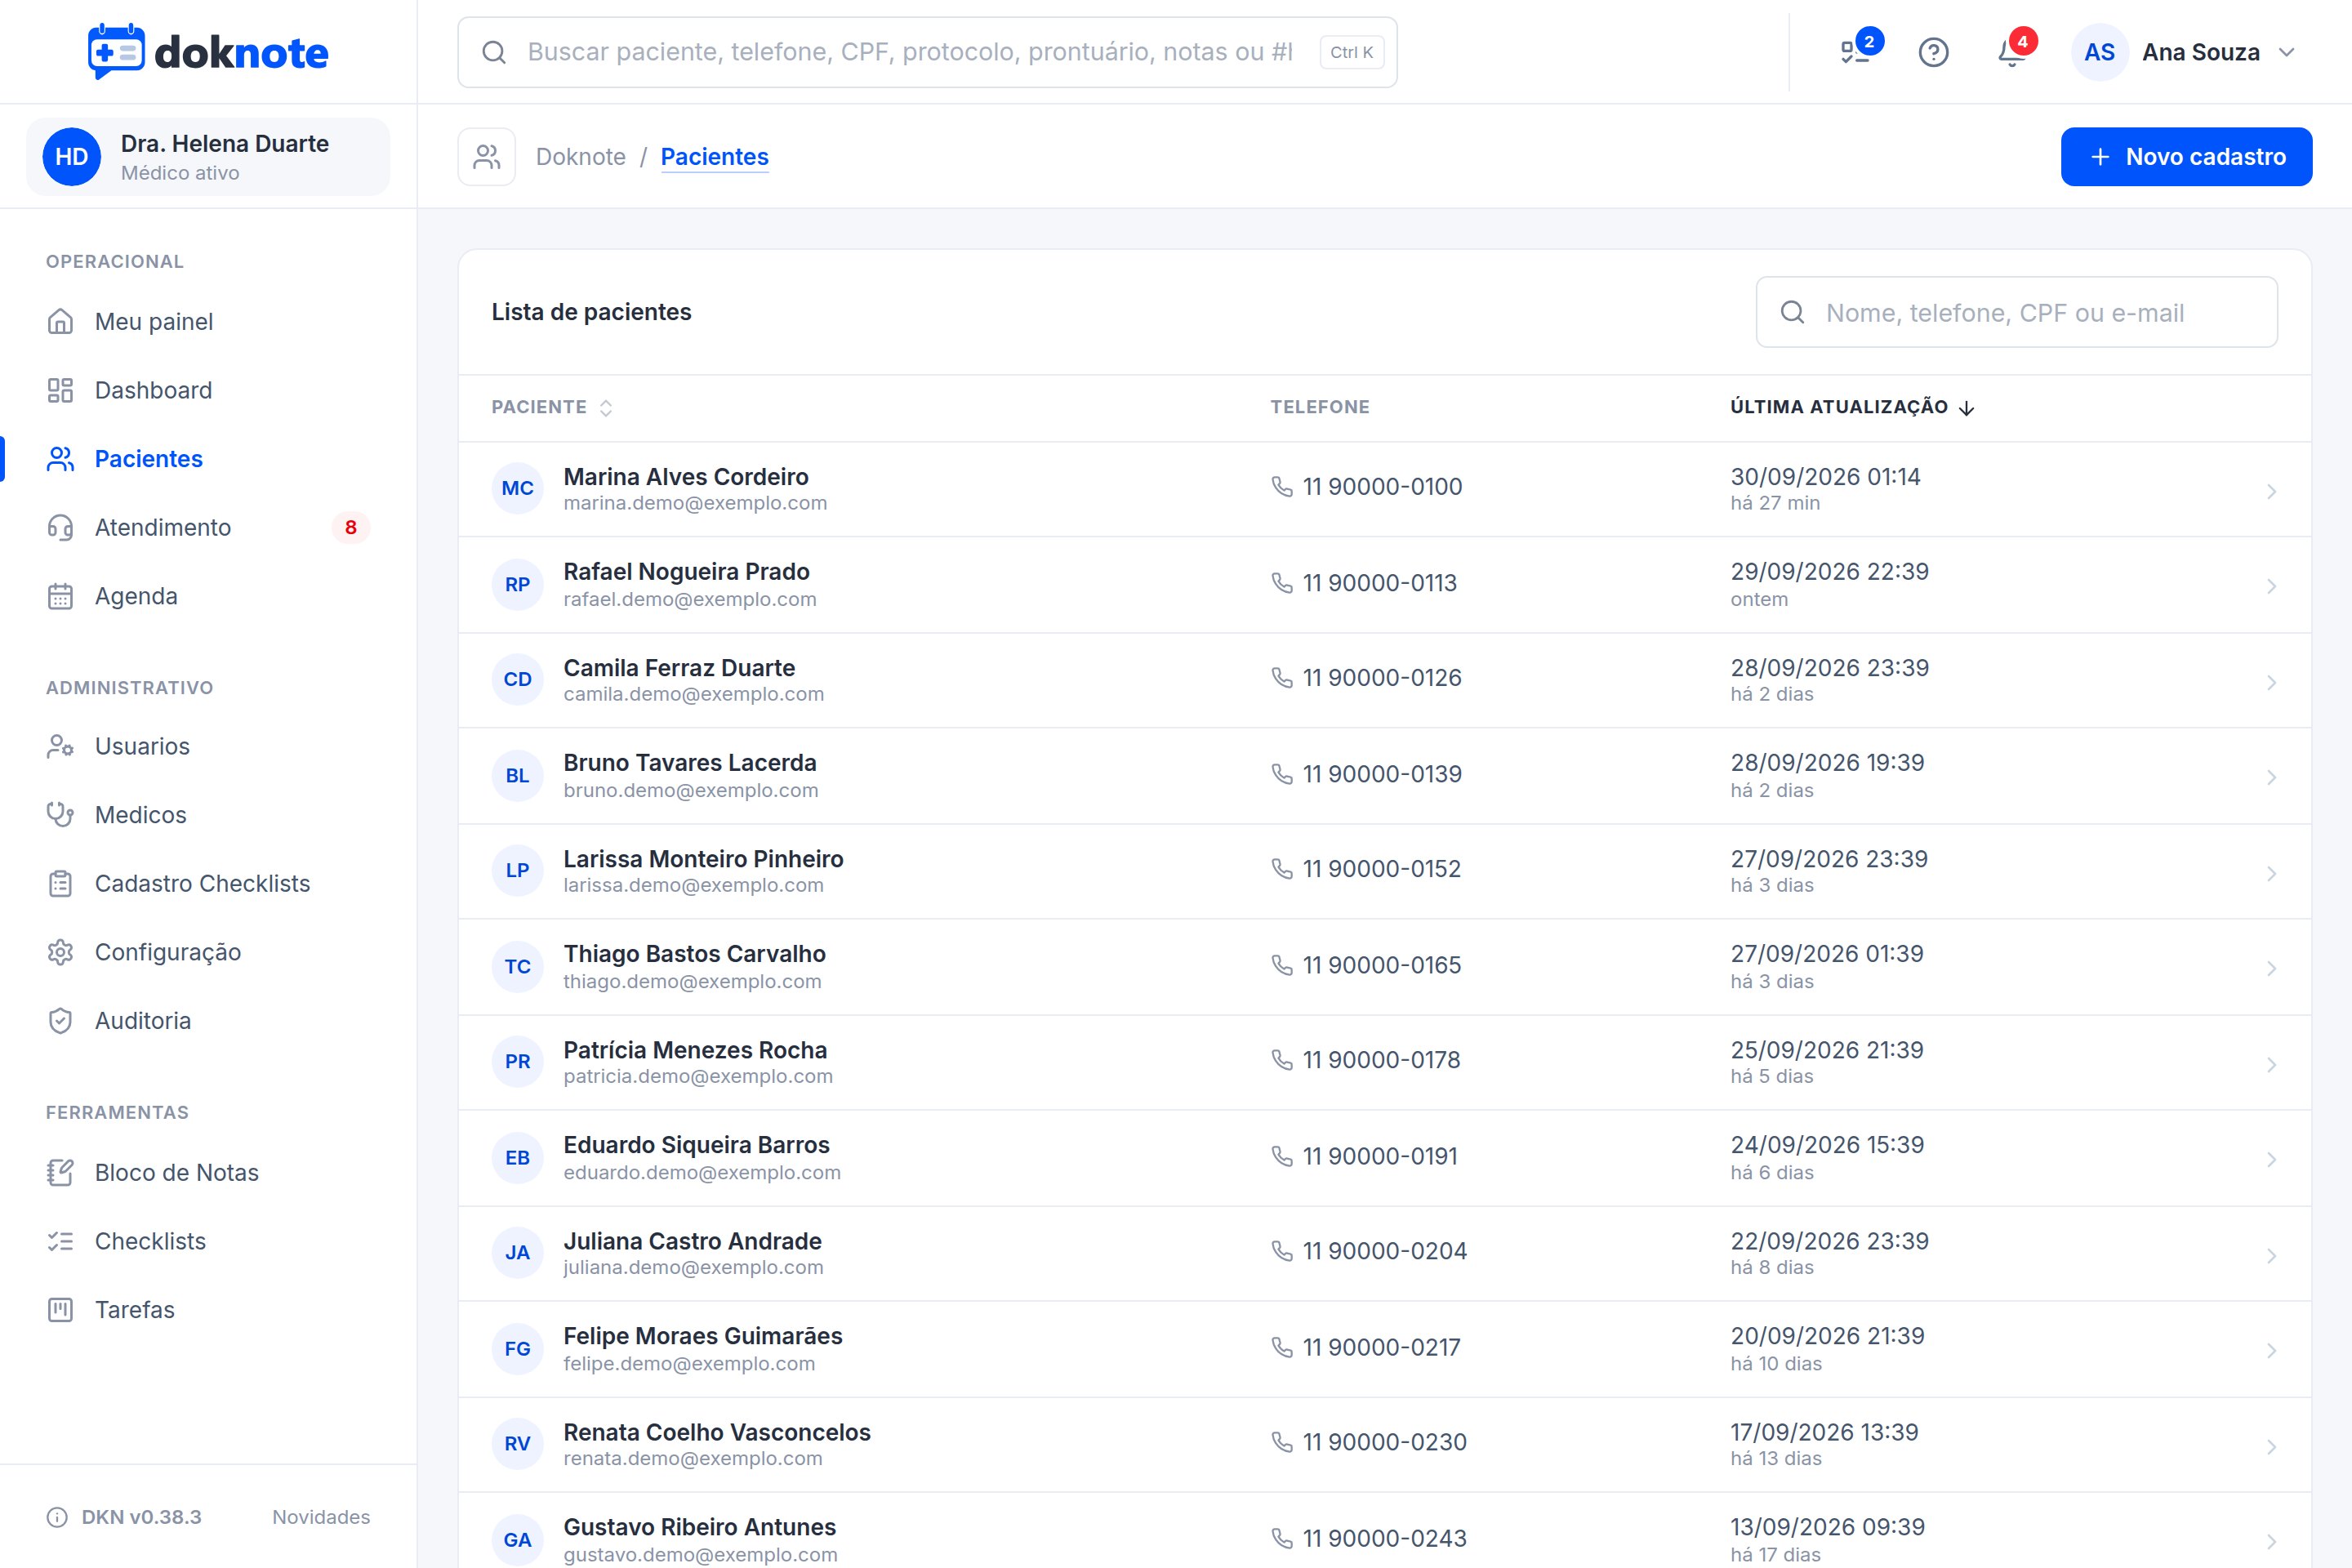Viewport: 2352px width, 1568px height.
Task: Open the Novidades link
Action: point(321,1517)
